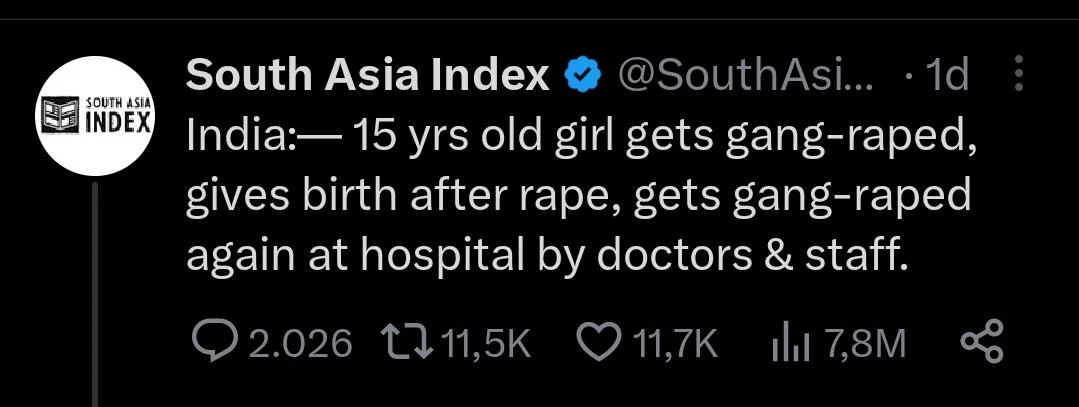Retweet this post using the arrows icon
The height and width of the screenshot is (407, 1079).
tap(407, 344)
